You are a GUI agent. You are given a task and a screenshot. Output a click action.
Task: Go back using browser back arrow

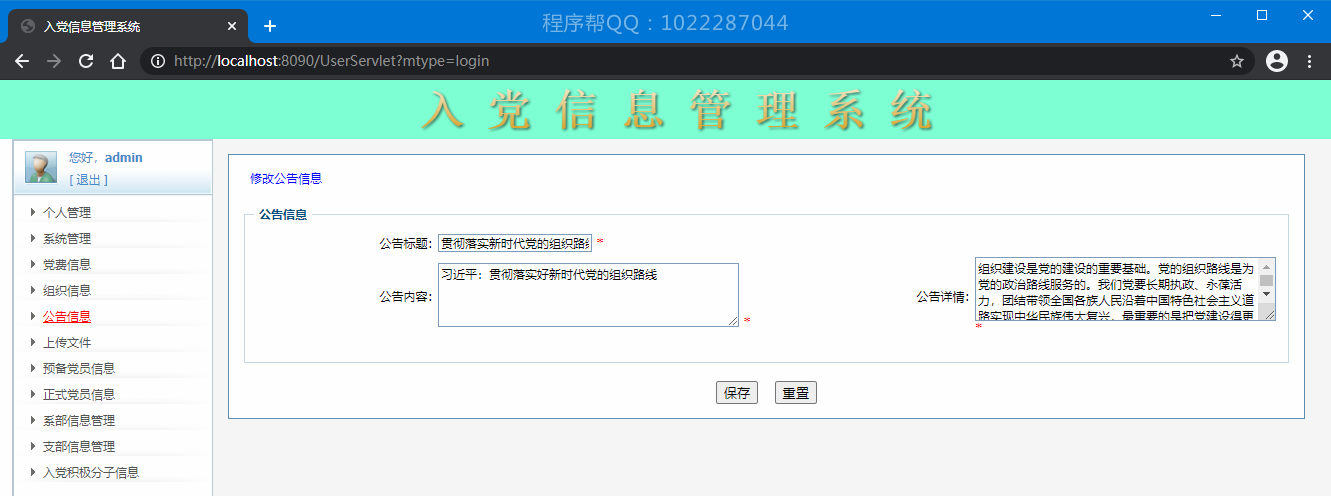click(22, 61)
